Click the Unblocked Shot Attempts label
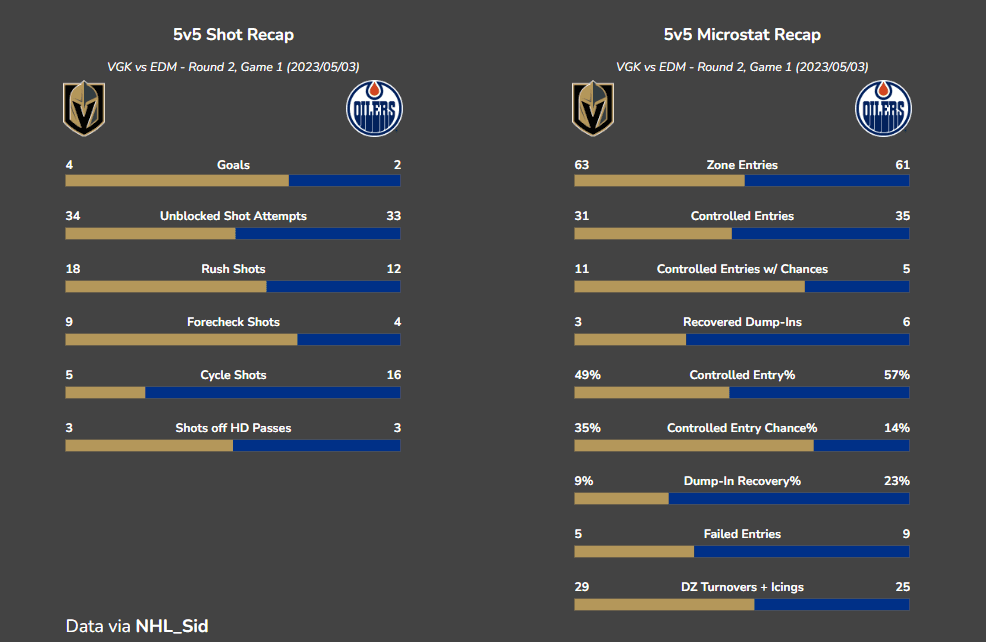986x642 pixels. tap(233, 216)
